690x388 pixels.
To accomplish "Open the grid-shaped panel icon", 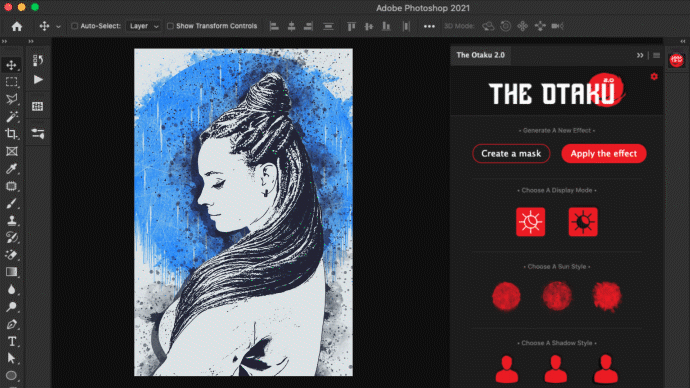I will 37,106.
